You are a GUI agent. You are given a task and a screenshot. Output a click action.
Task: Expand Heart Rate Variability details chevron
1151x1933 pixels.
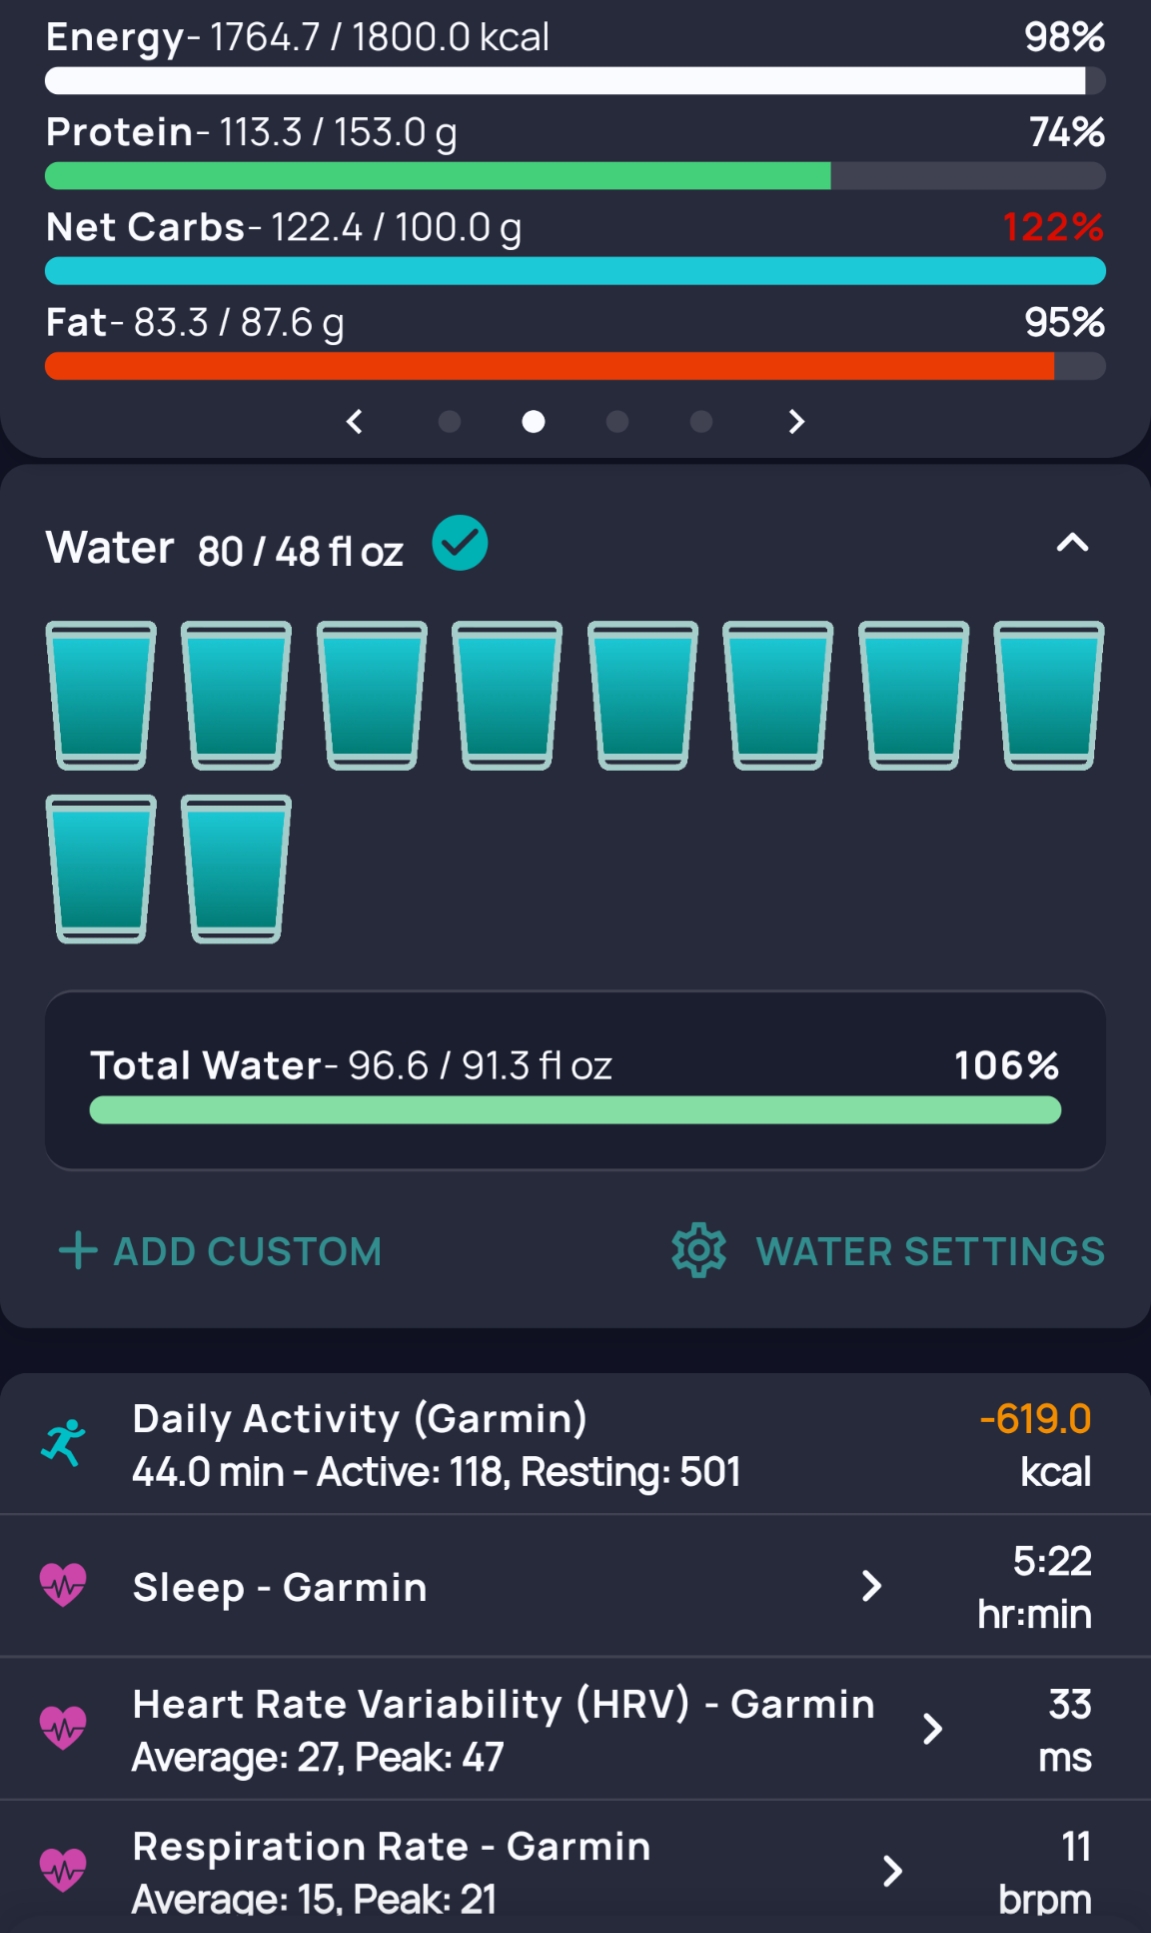coord(932,1728)
